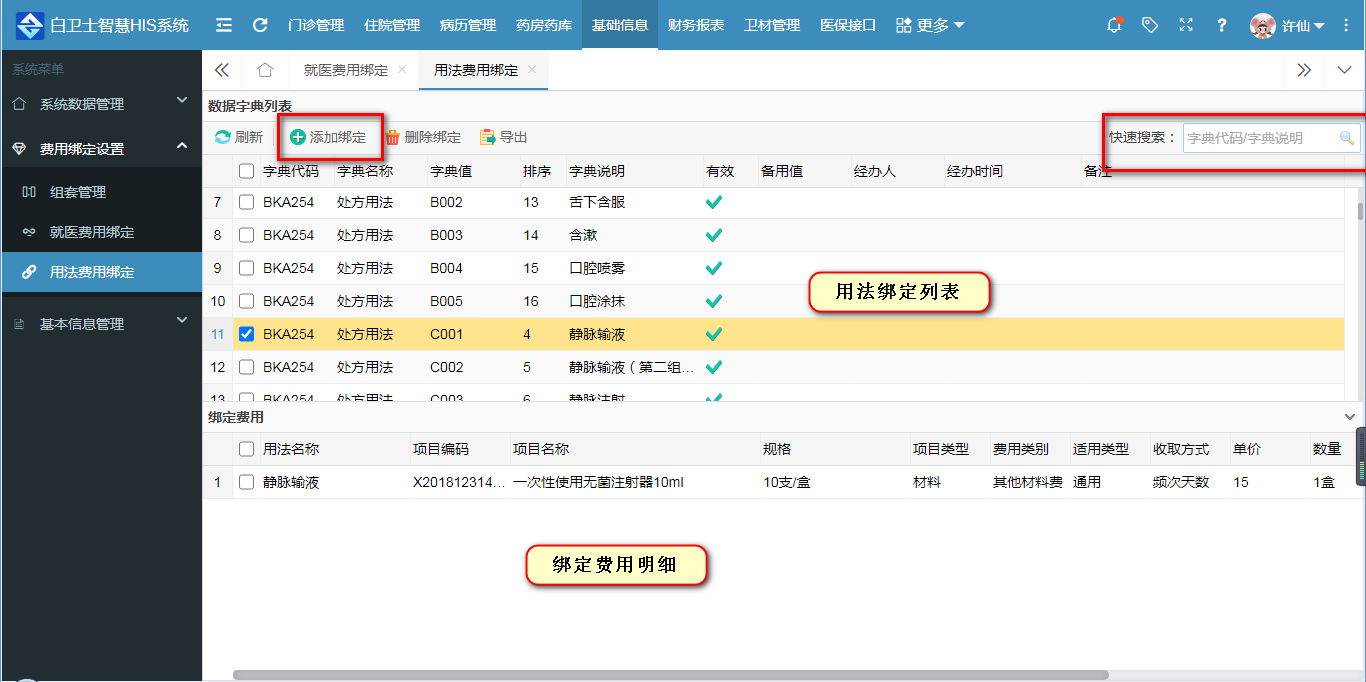Click the dictionary list vertical scrollbar
This screenshot has width=1366, height=682.
point(1360,211)
